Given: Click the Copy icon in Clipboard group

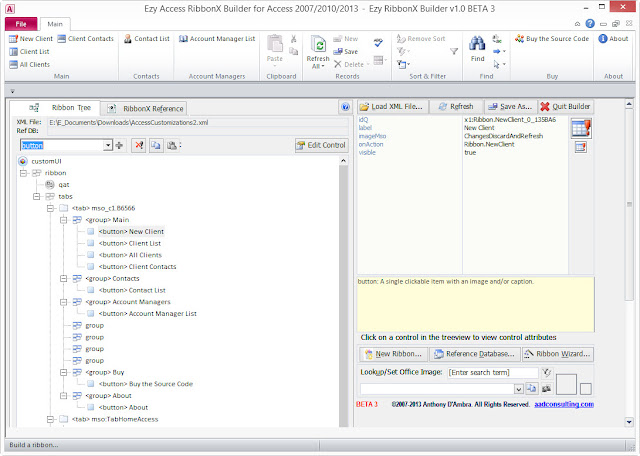Looking at the screenshot, I should pos(293,51).
